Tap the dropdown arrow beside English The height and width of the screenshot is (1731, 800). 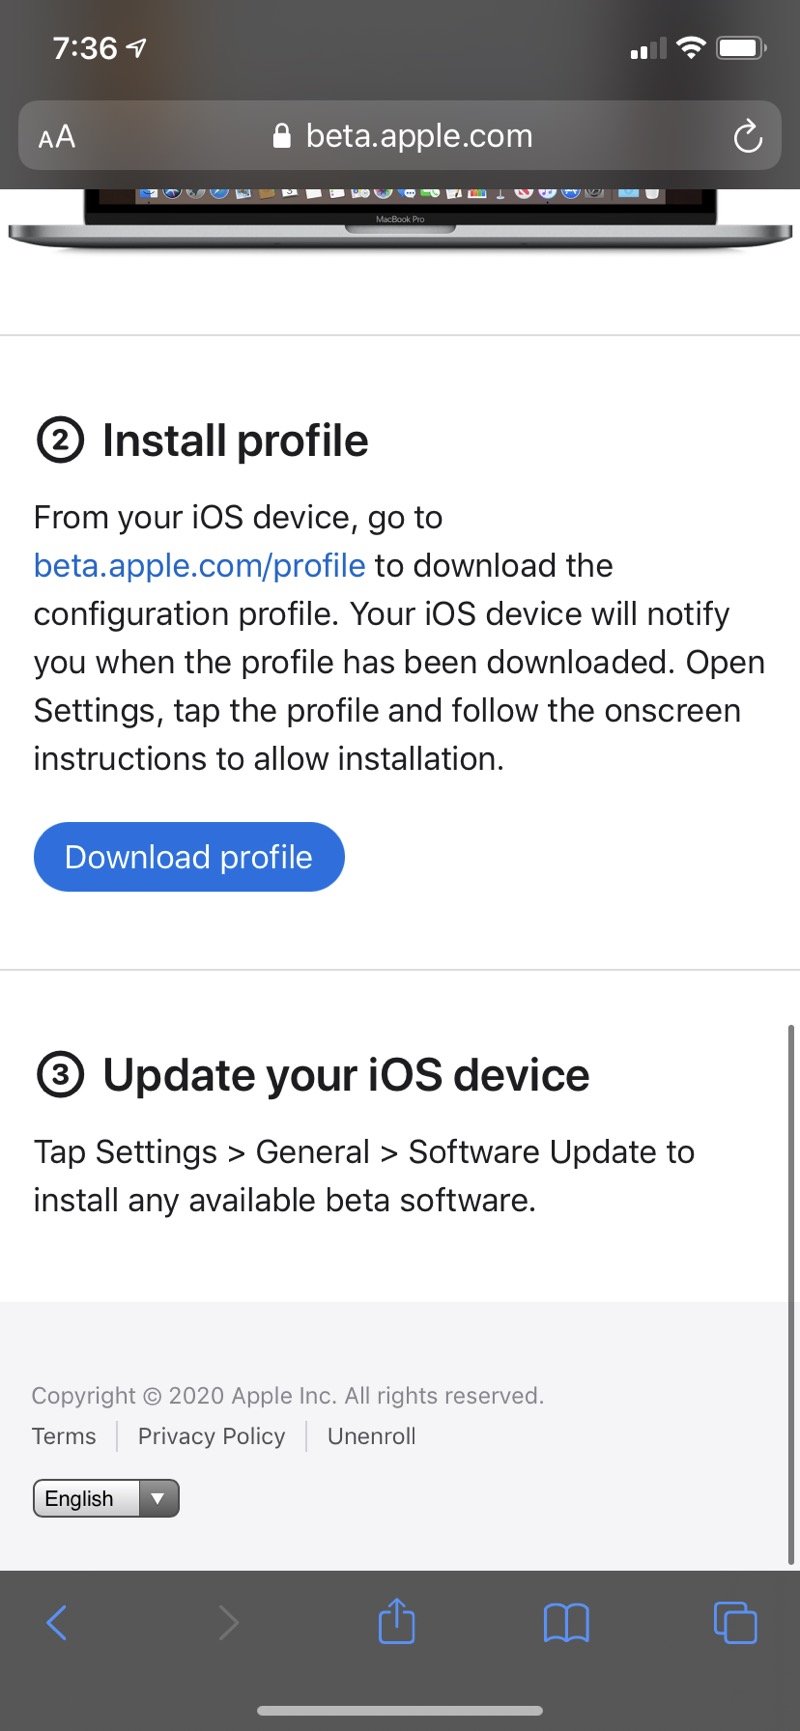(158, 1498)
